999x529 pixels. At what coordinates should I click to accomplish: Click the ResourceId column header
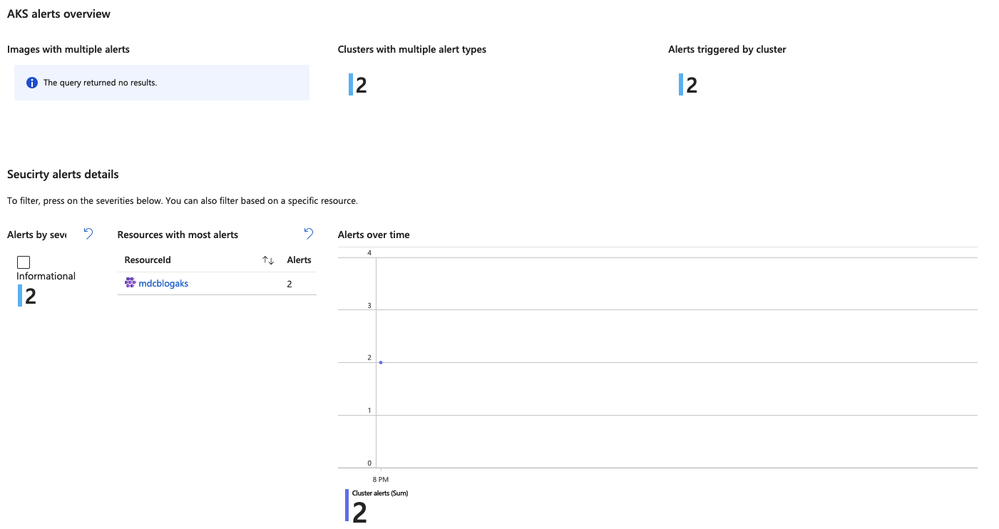[x=147, y=260]
